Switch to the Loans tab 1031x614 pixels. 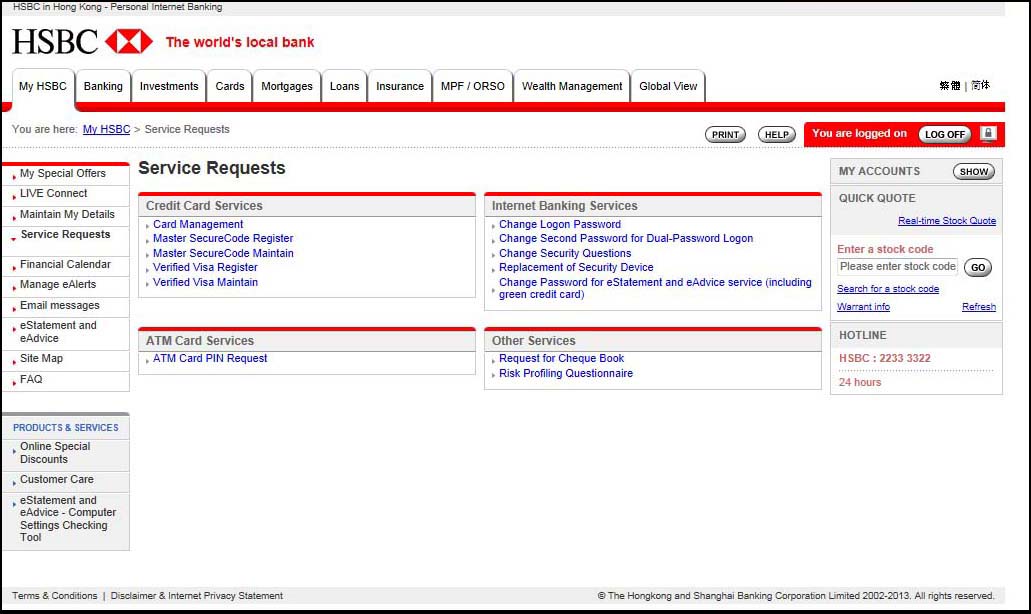pyautogui.click(x=345, y=86)
